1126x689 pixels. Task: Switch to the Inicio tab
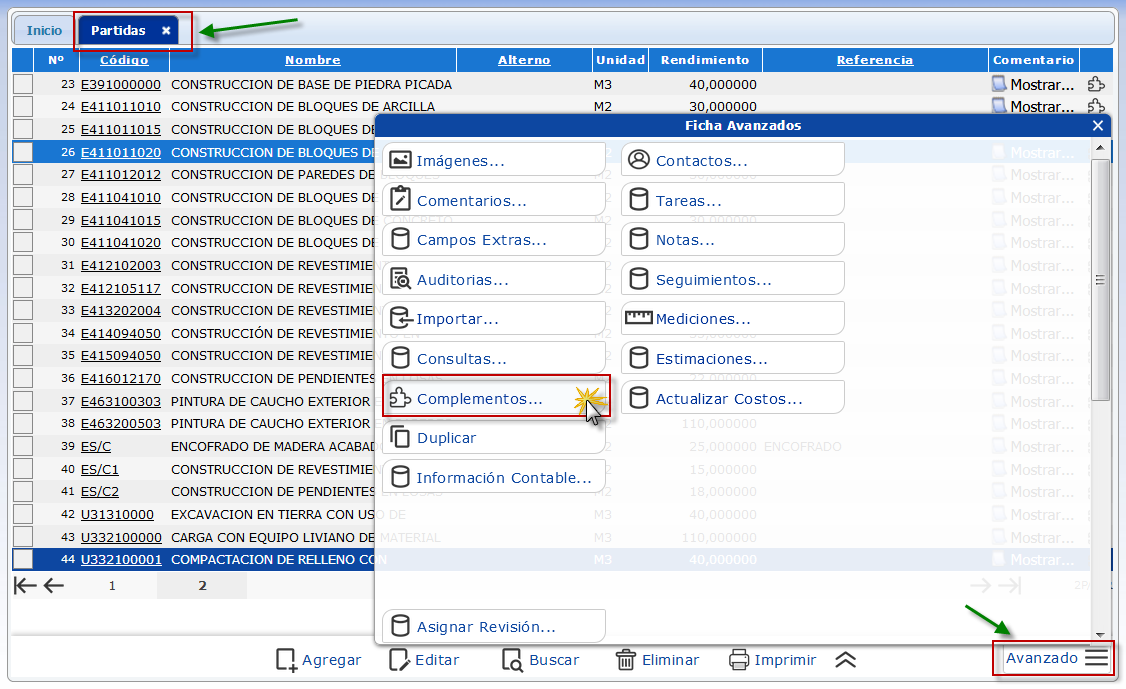point(45,30)
